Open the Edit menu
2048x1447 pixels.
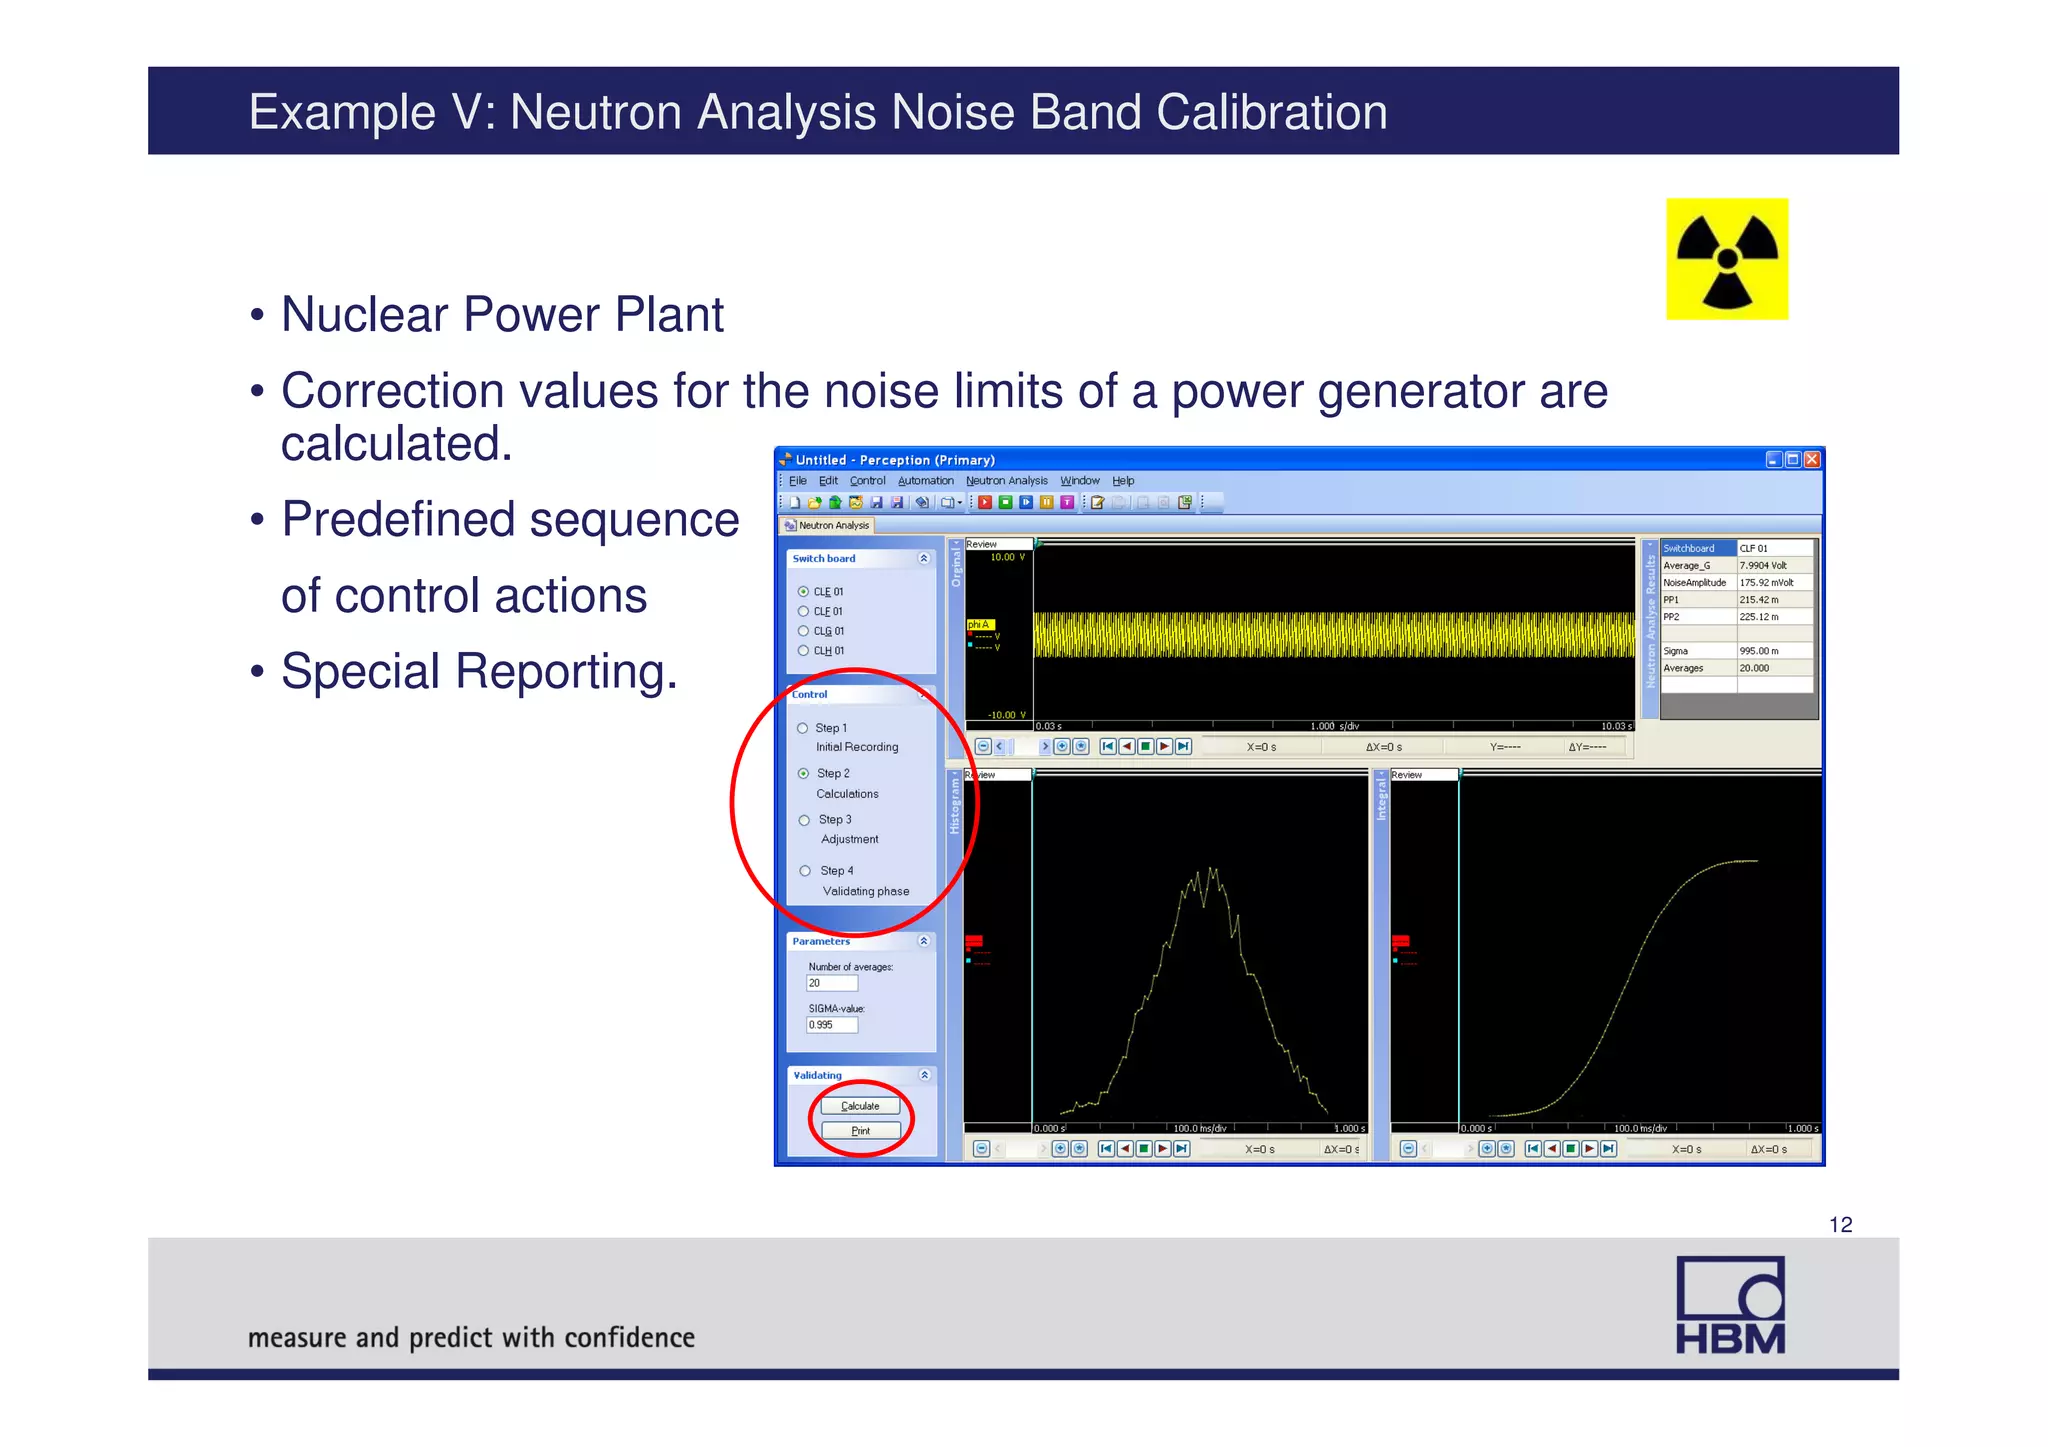[828, 481]
